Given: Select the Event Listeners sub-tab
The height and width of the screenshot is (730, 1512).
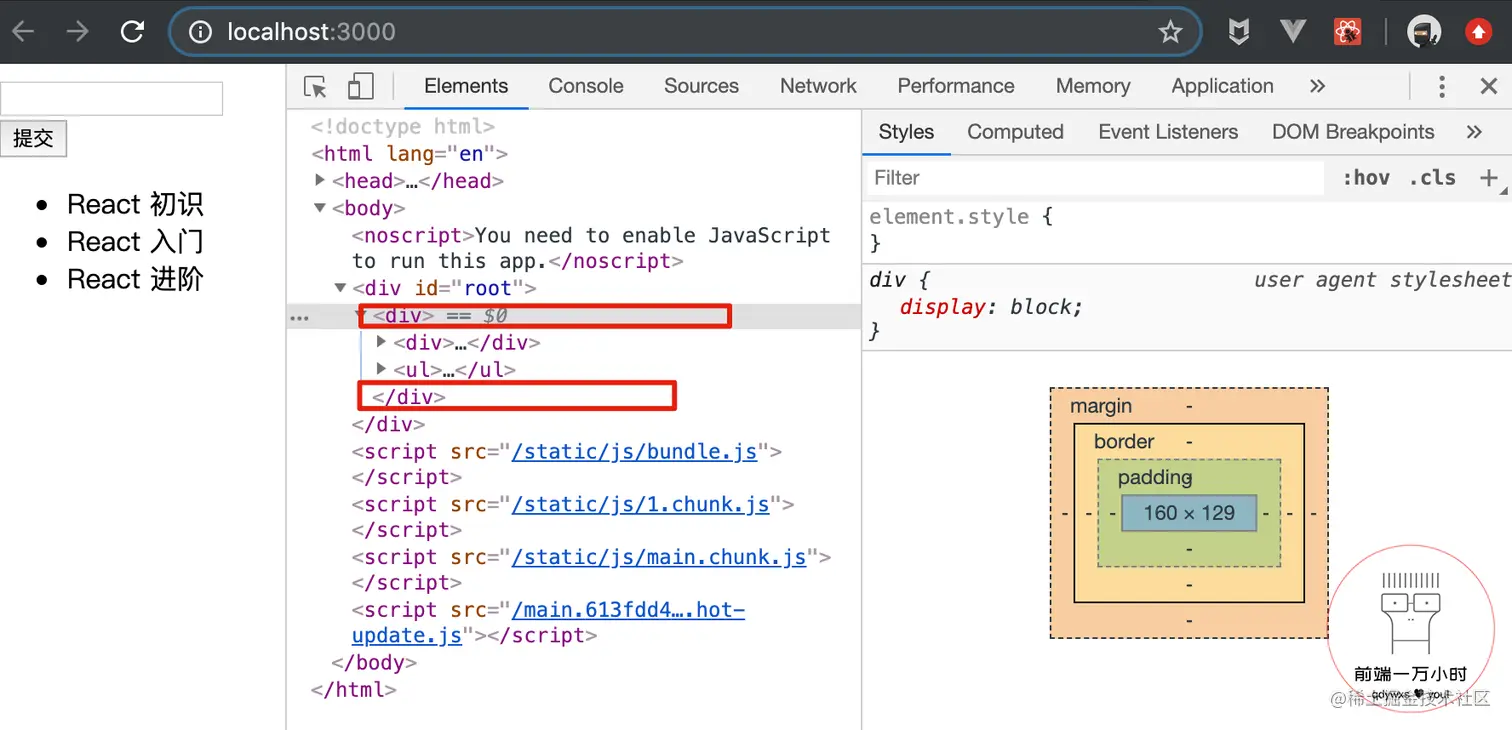Looking at the screenshot, I should coord(1168,132).
